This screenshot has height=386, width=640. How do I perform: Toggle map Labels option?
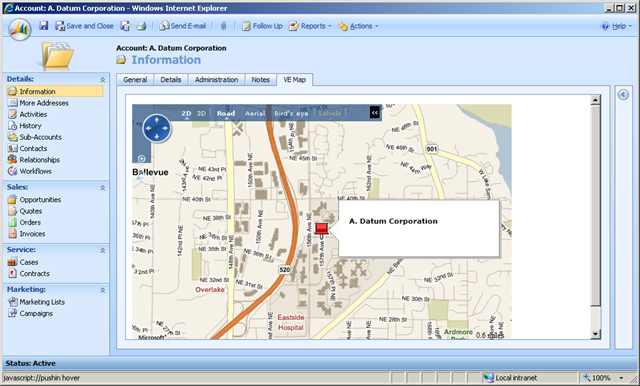pos(330,113)
